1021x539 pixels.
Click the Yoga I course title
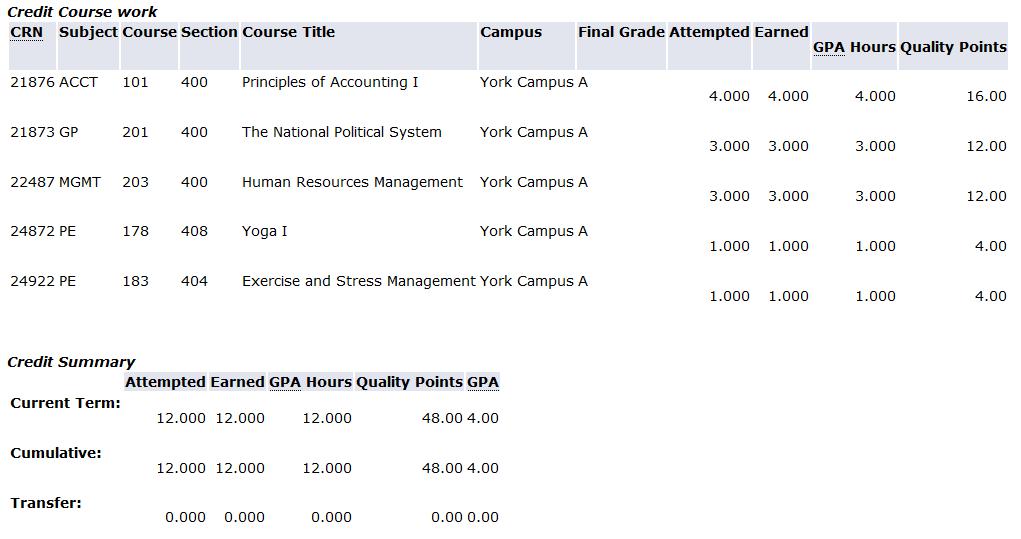click(x=264, y=232)
